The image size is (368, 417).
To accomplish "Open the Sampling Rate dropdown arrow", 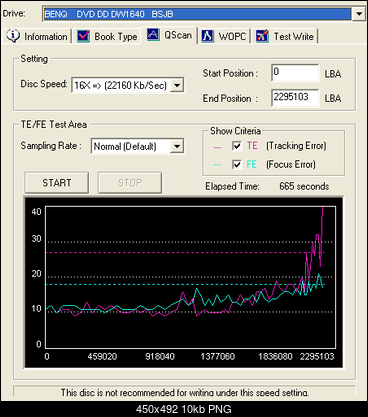I will tap(177, 146).
